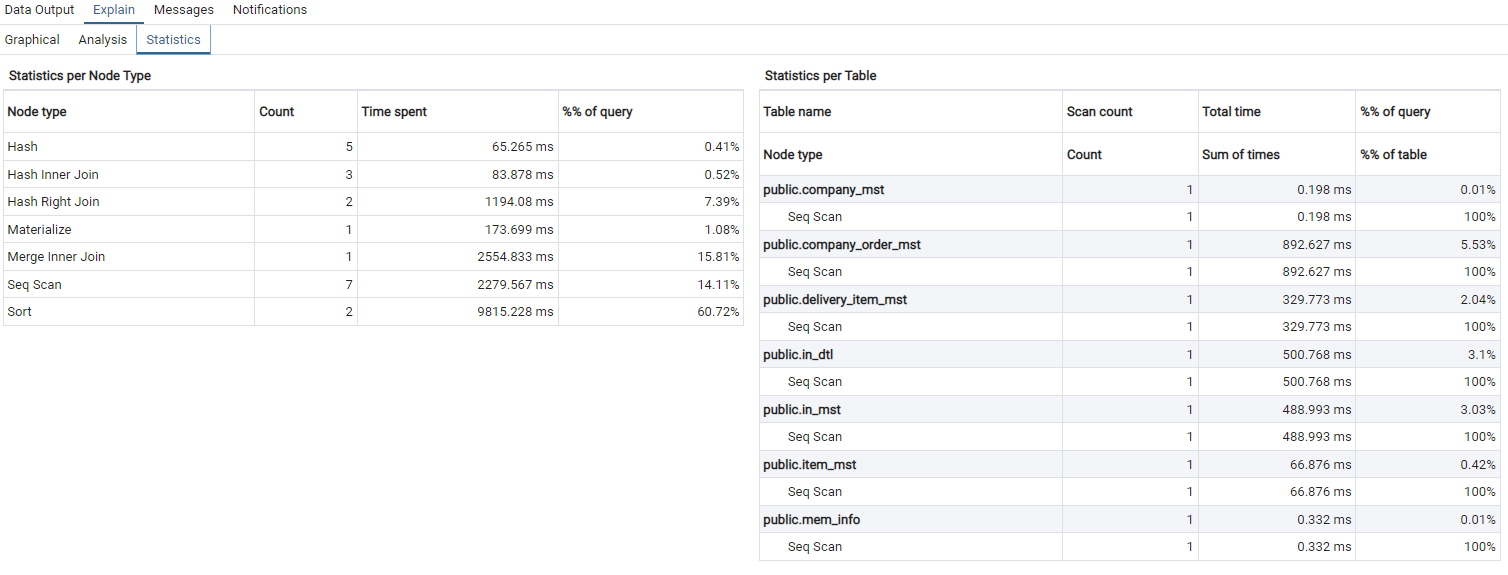Select the public.in_dtl table row

point(1130,355)
